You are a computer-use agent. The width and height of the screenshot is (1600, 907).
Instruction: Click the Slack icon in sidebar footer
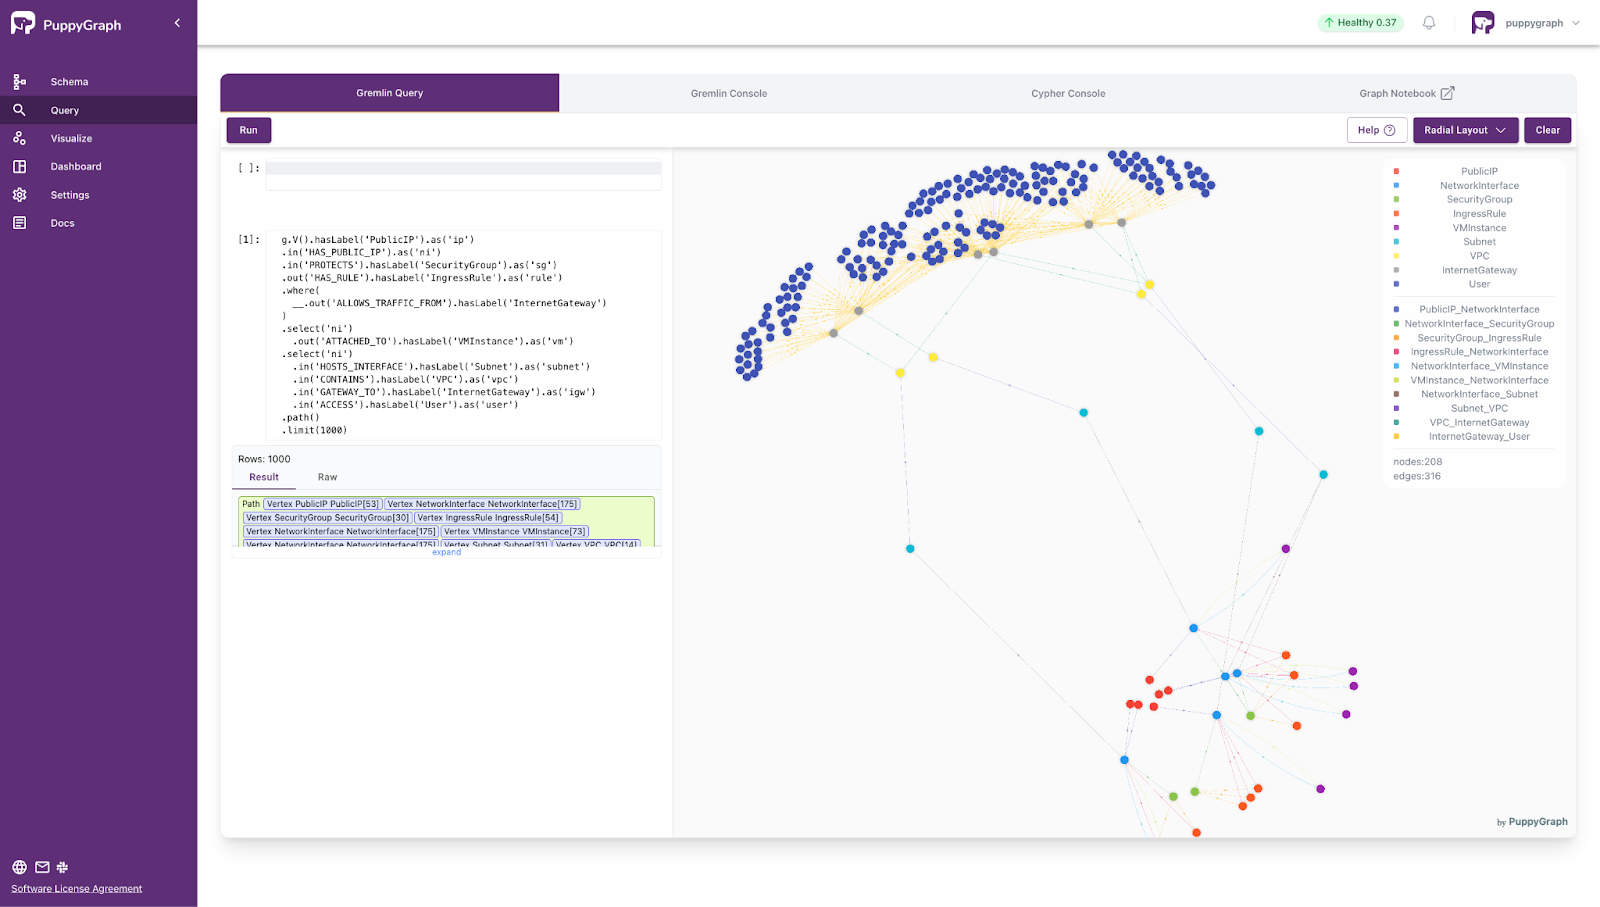[62, 867]
